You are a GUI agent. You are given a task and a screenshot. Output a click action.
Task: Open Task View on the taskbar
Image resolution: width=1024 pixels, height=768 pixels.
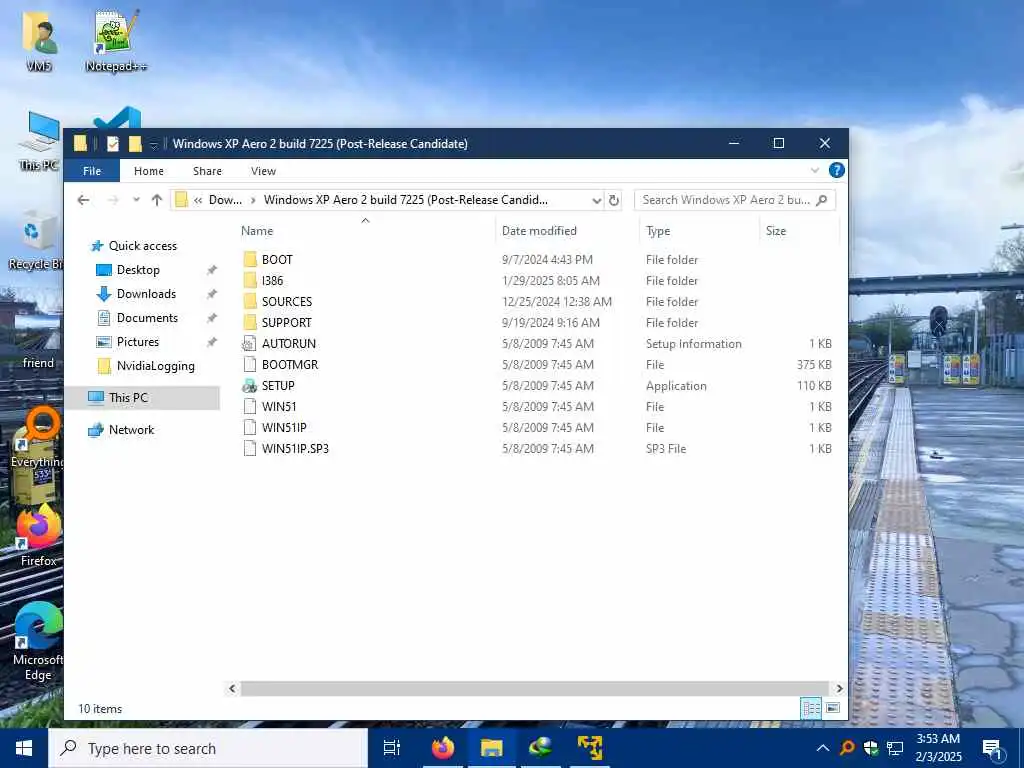pos(392,748)
